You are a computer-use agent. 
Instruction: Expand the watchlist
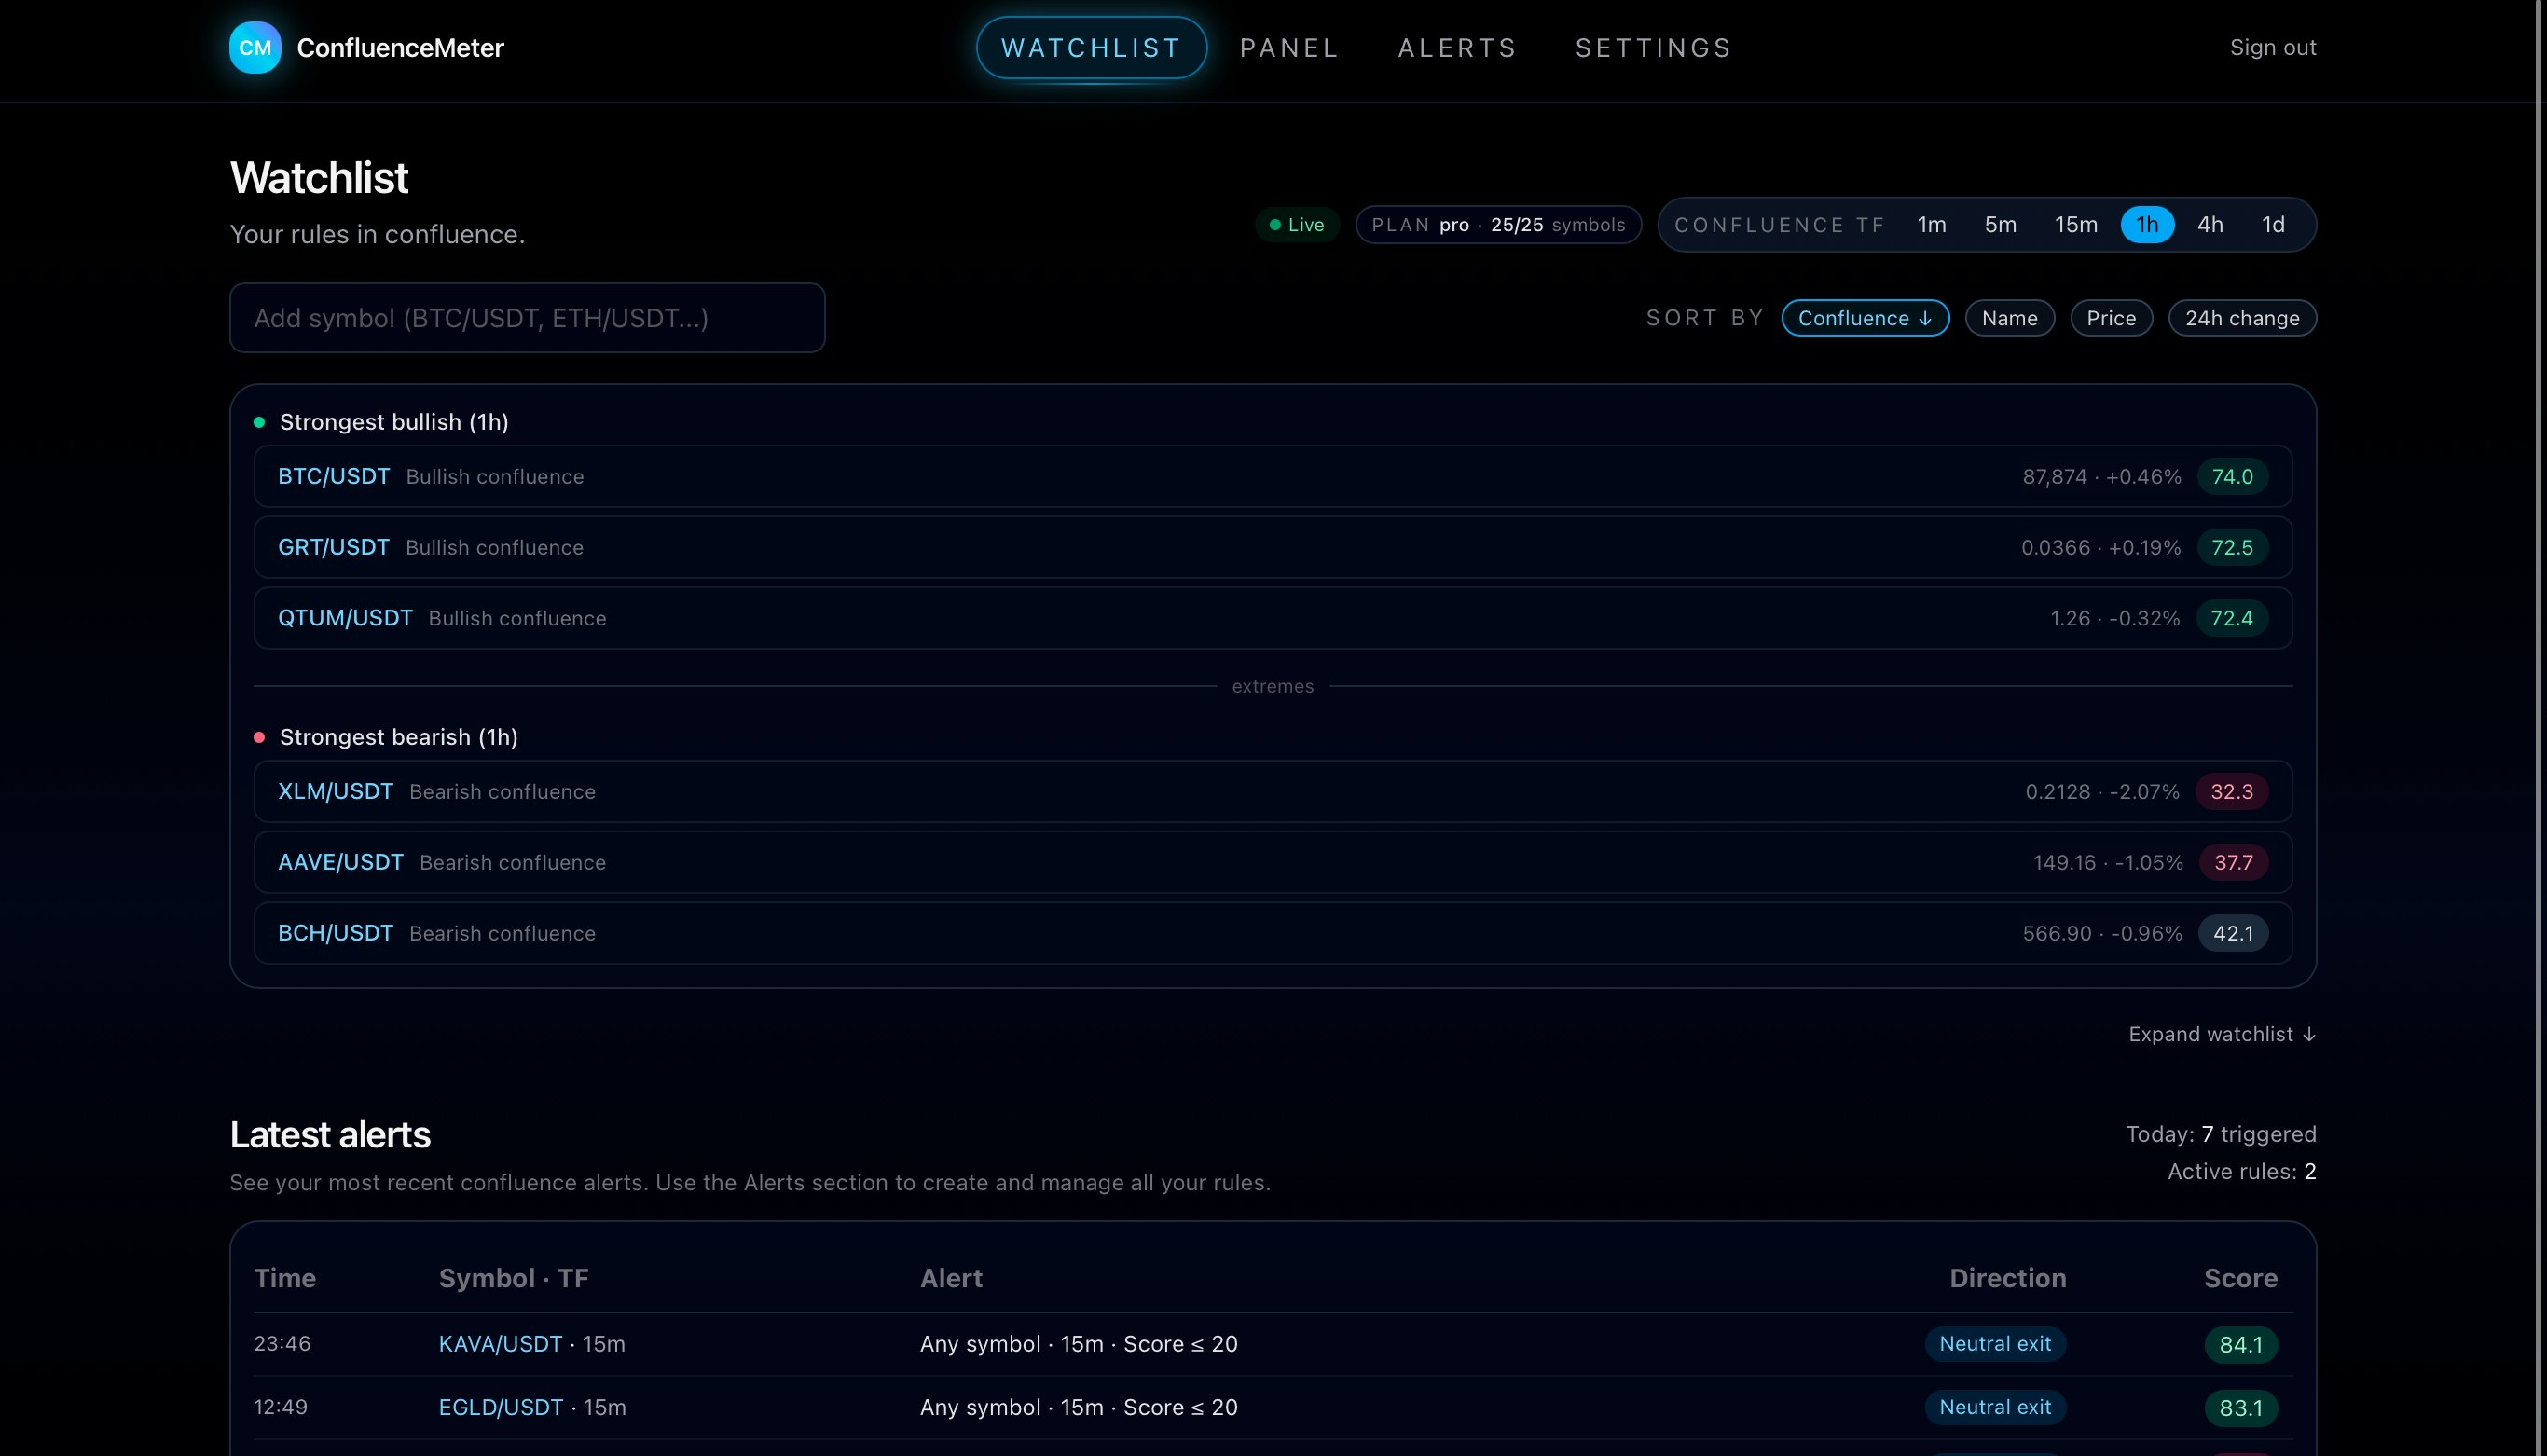click(2221, 1034)
